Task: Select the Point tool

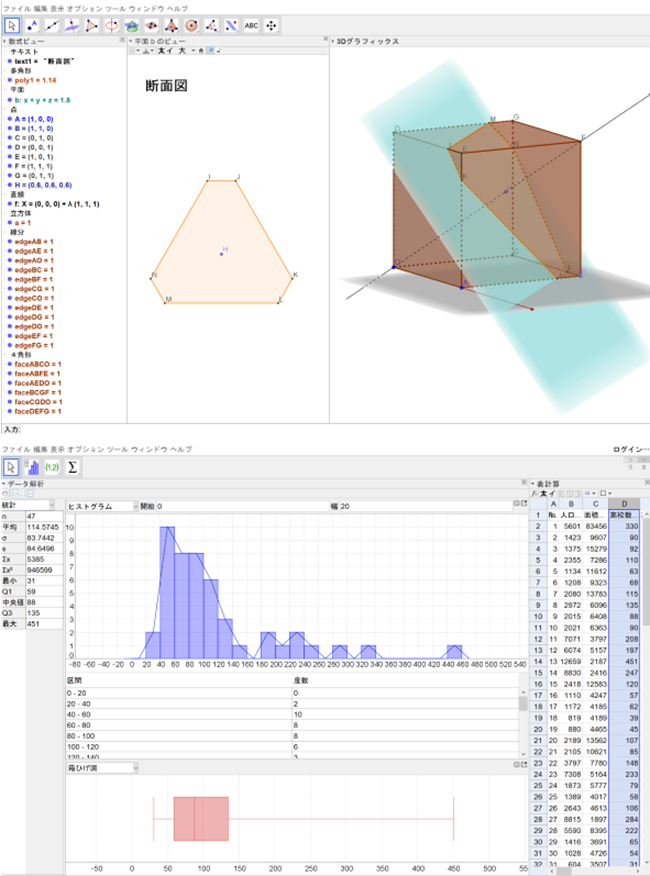Action: (32, 25)
